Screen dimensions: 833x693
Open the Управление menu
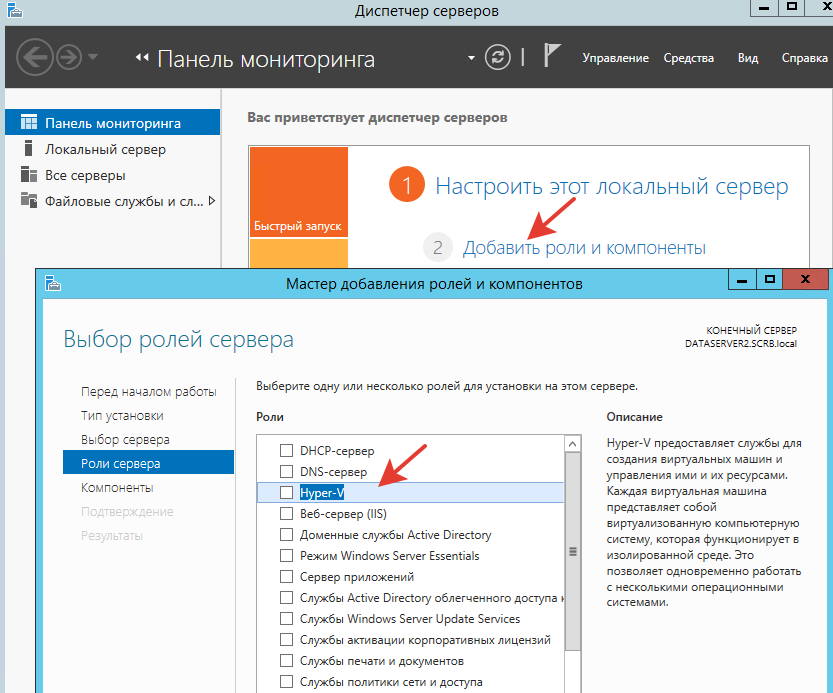tap(615, 58)
